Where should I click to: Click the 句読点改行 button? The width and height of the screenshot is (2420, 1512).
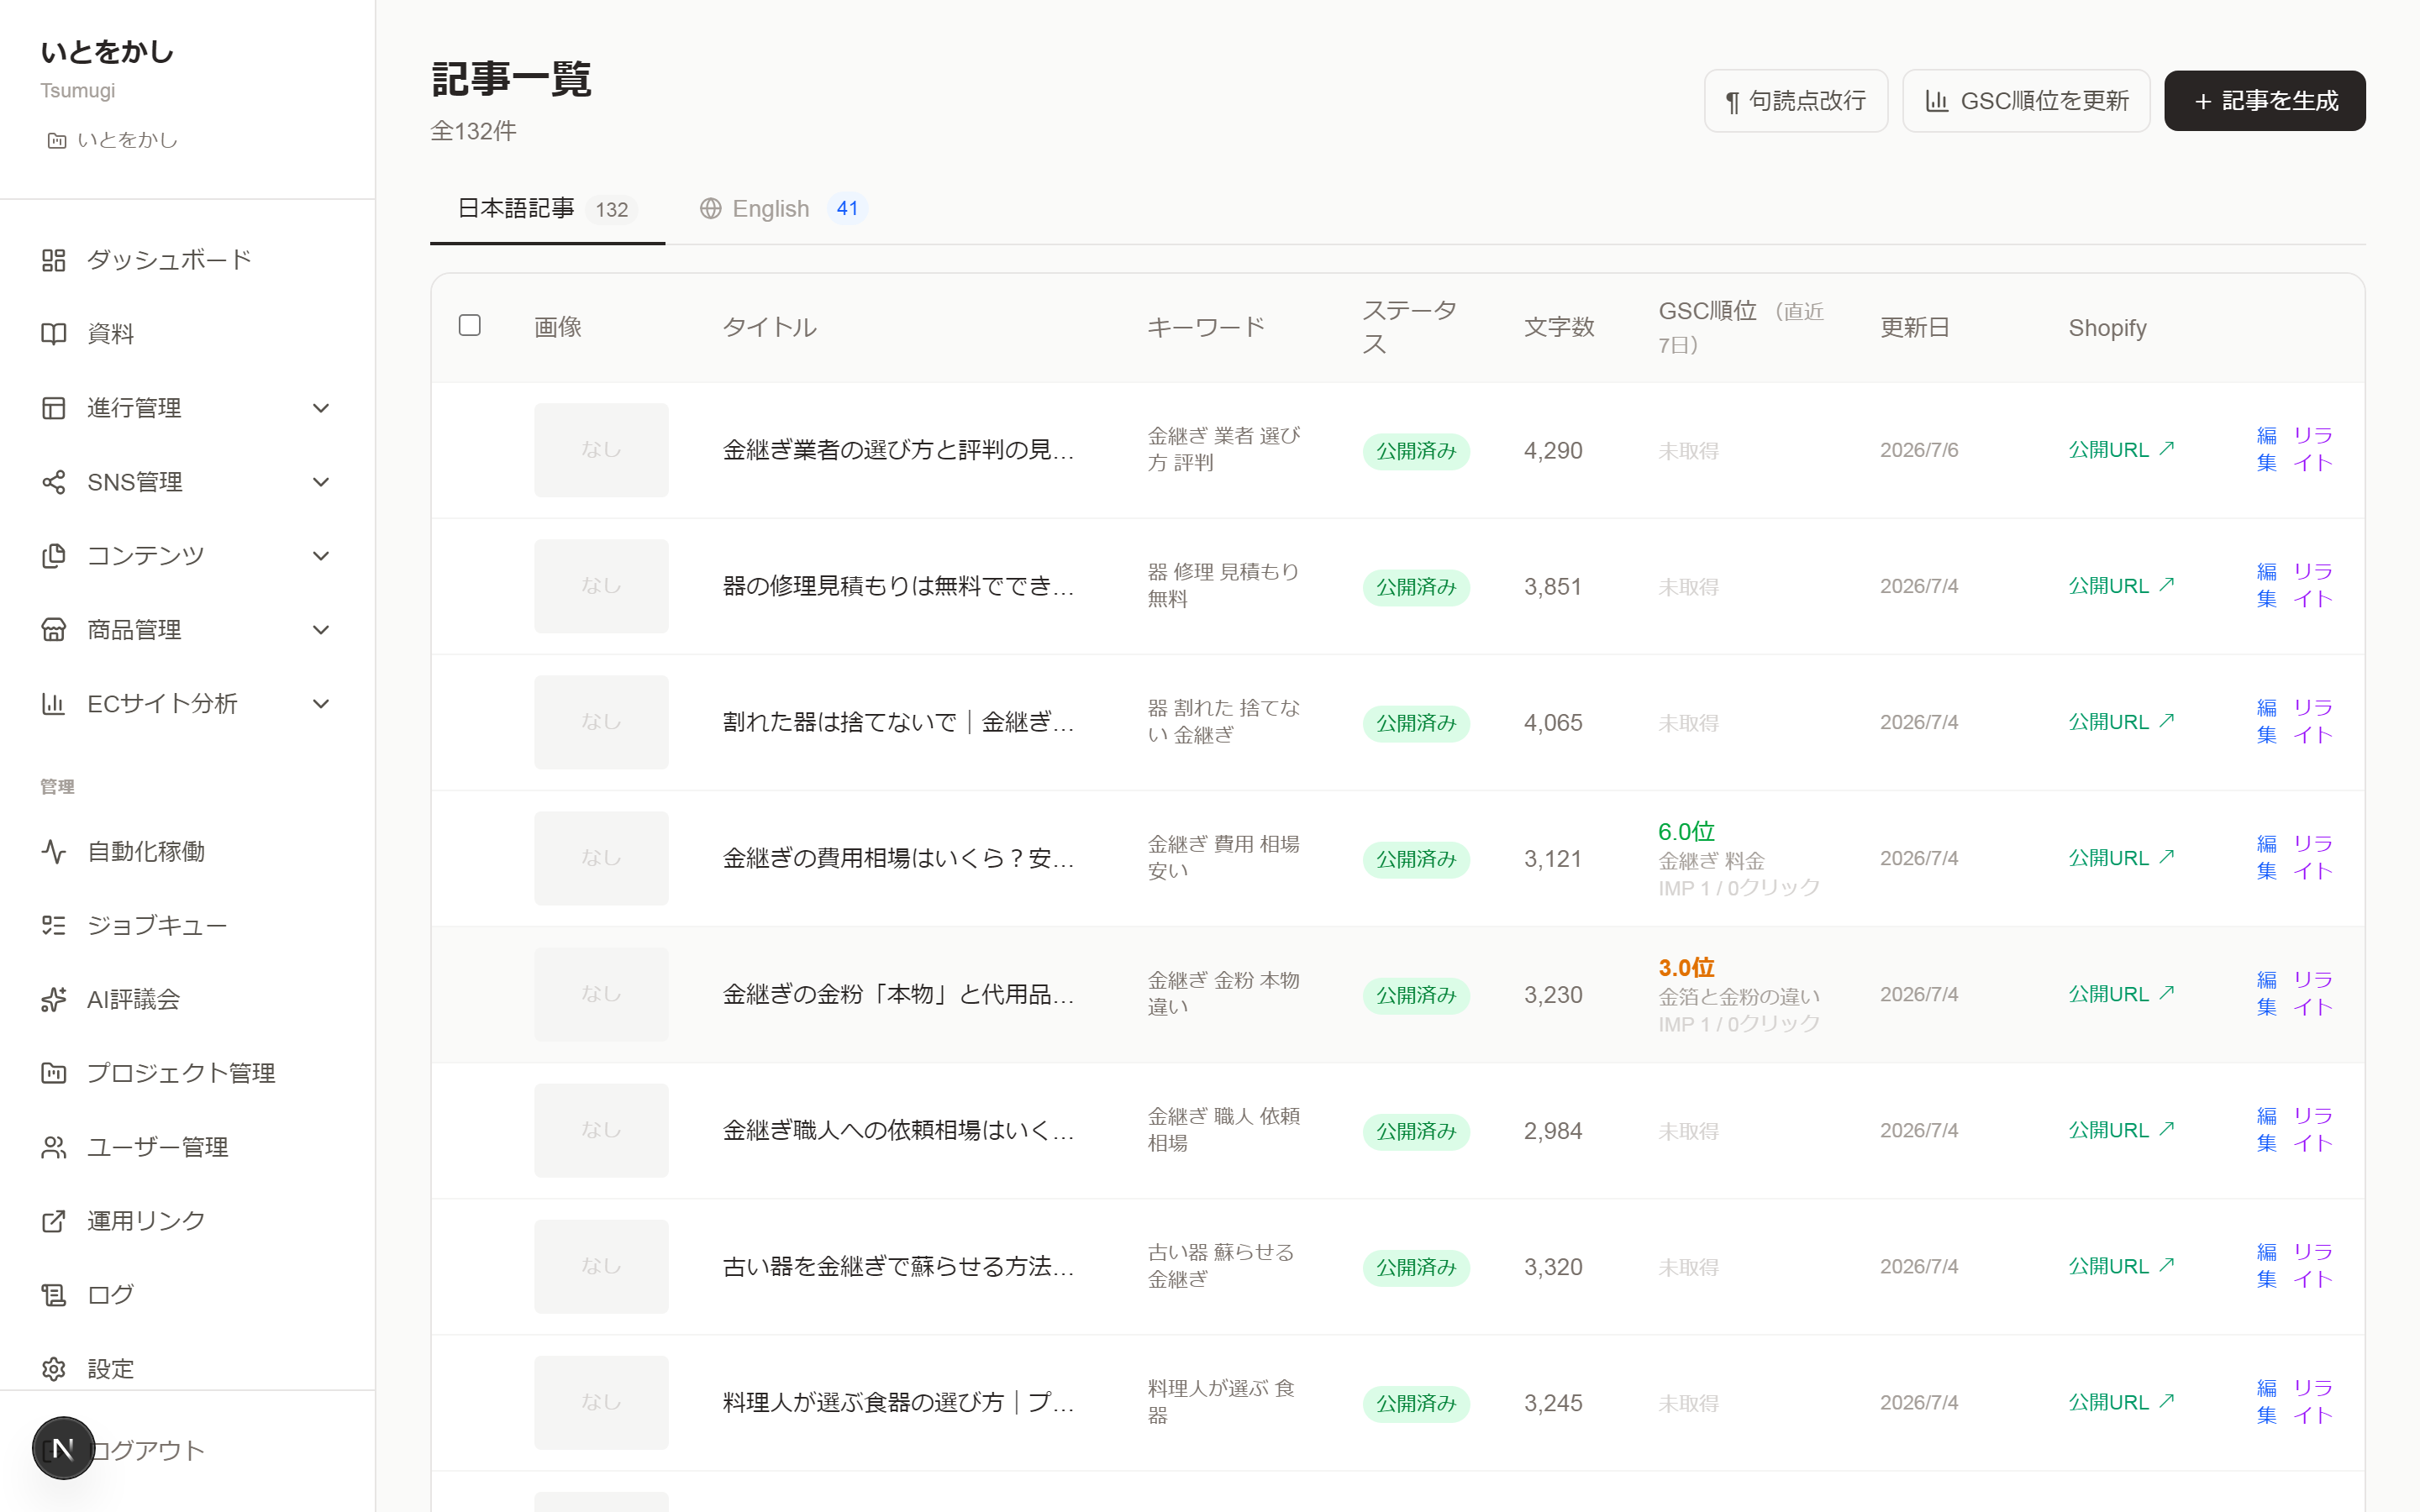pos(1796,101)
